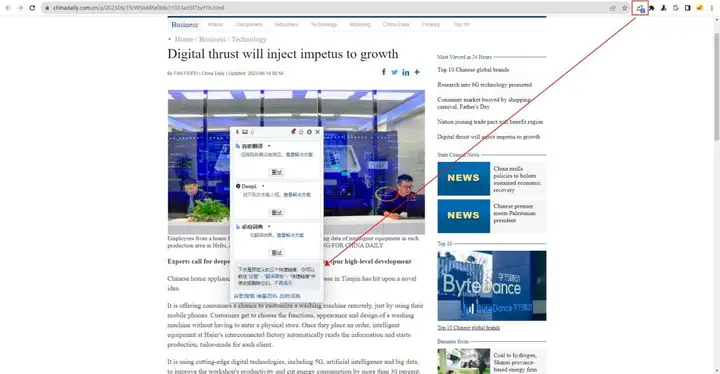
Task: Click the microphone icon in translator popup
Action: pyautogui.click(x=252, y=132)
